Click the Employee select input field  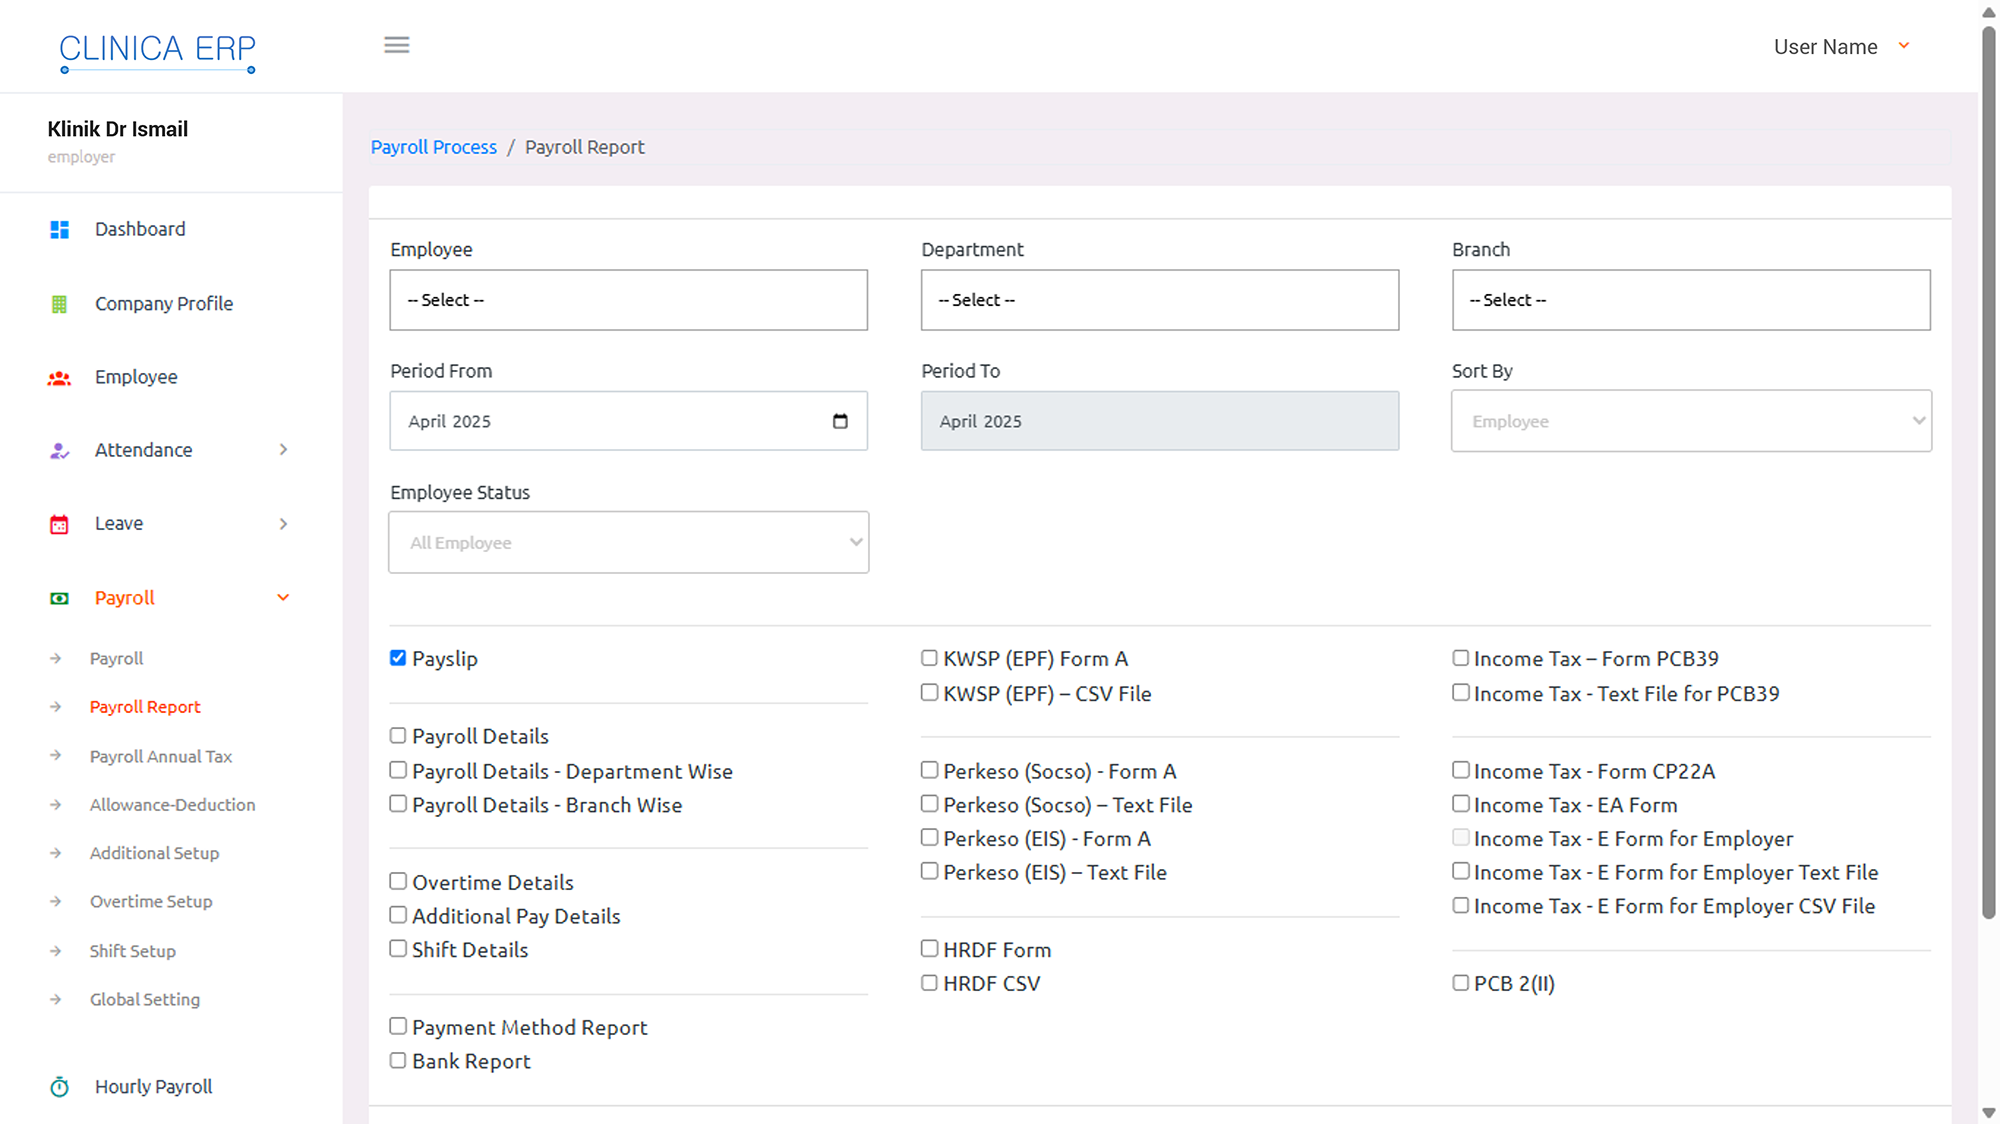[x=628, y=300]
